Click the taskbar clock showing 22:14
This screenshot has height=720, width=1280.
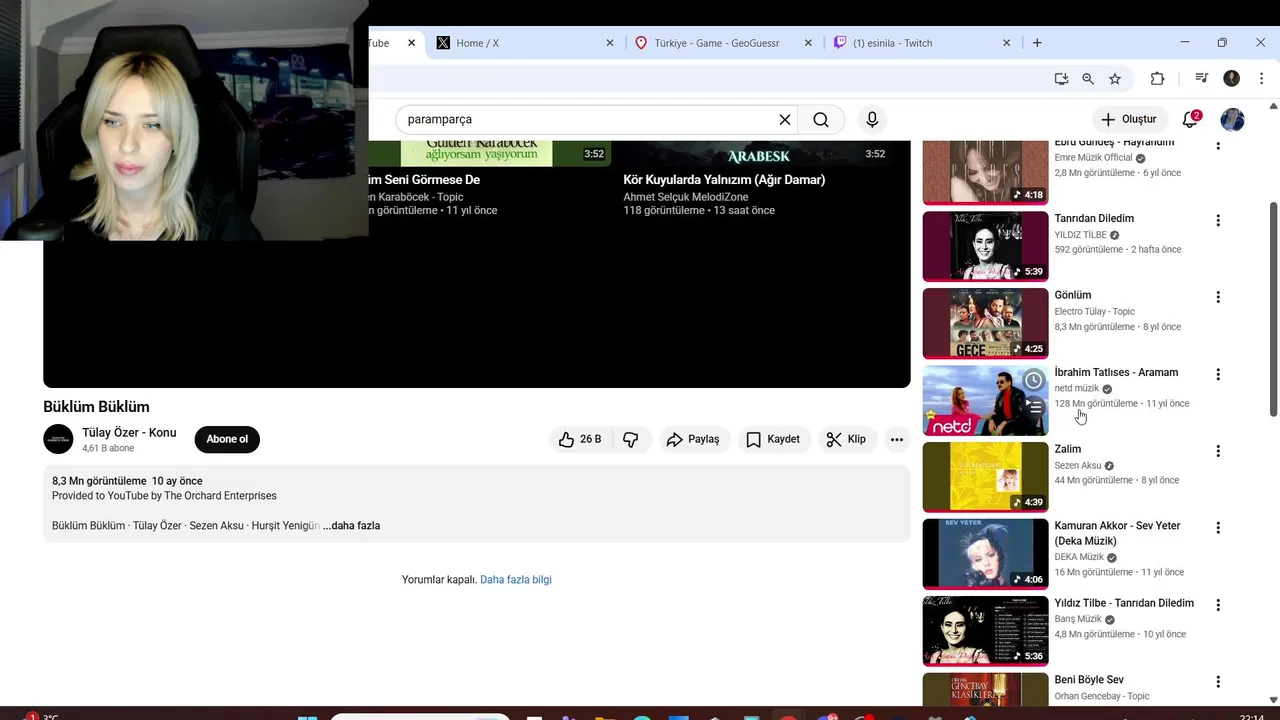1251,716
